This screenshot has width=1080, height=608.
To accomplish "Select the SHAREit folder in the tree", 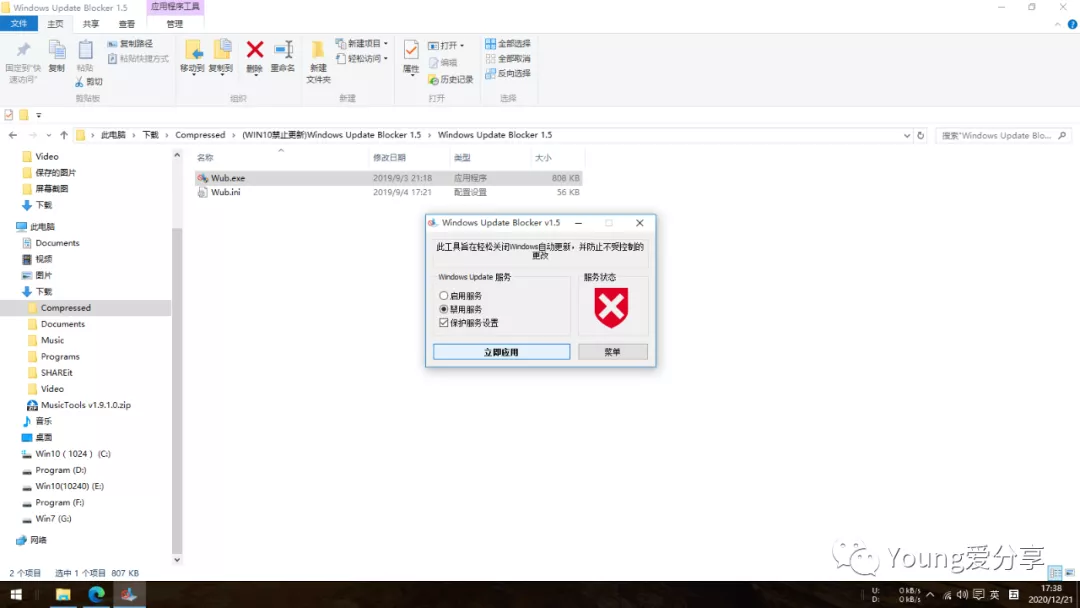I will coord(56,373).
